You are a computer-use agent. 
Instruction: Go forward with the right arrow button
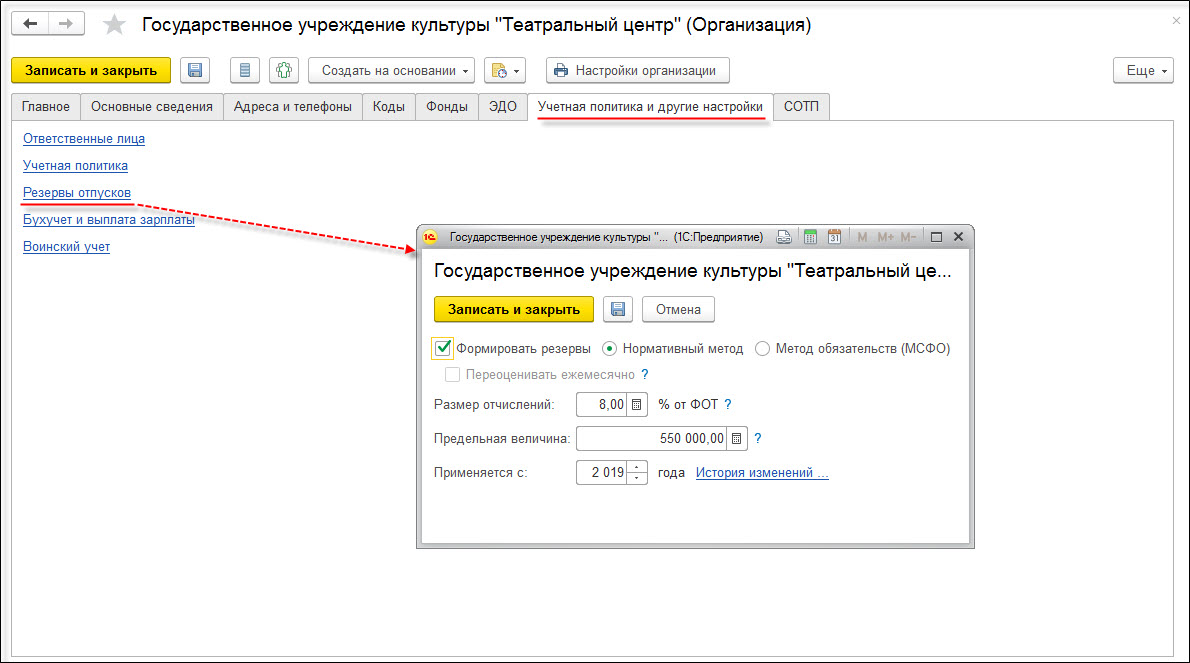(x=67, y=24)
